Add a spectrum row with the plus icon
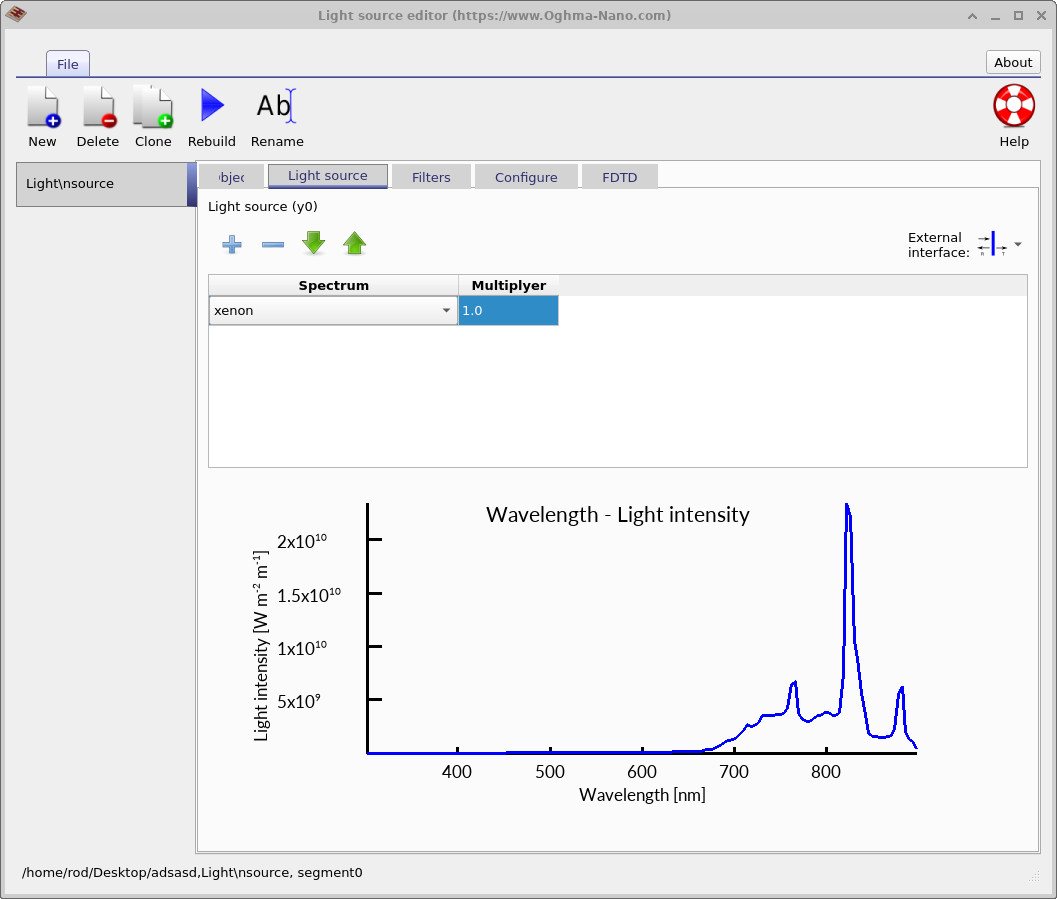Screen dimensions: 1057x899 coord(232,244)
